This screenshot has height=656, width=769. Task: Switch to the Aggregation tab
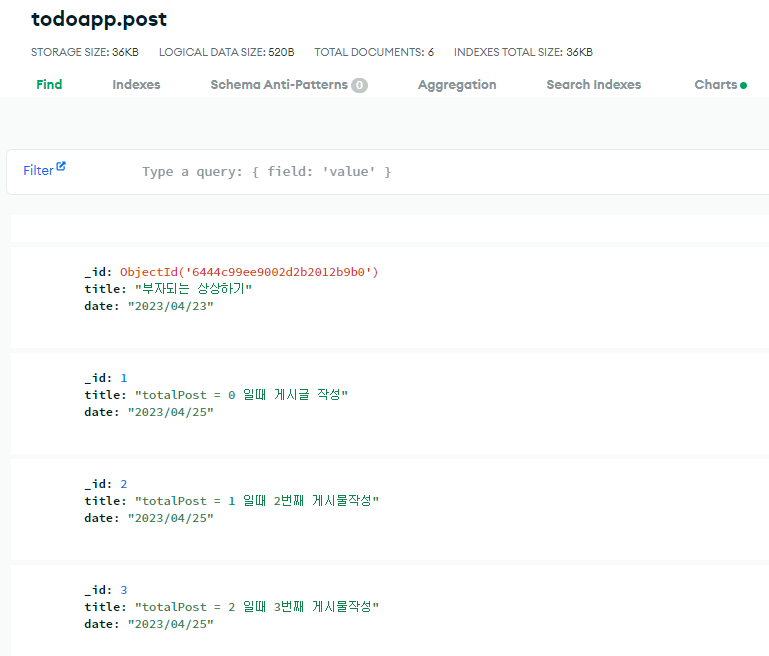[457, 85]
